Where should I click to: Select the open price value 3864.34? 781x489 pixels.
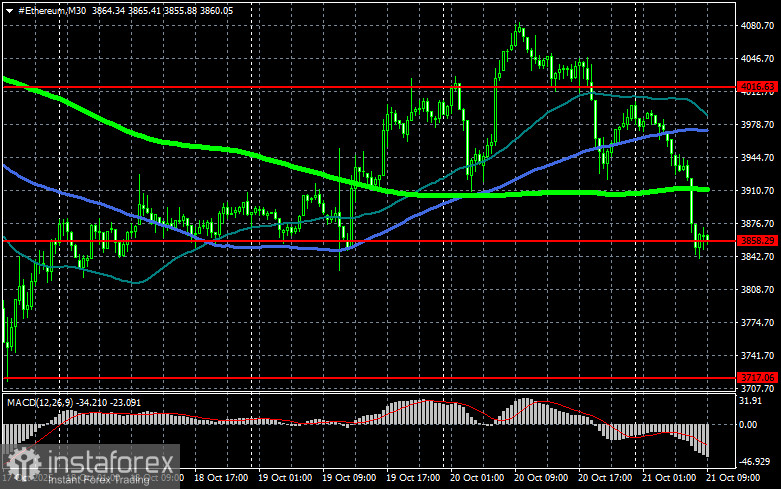click(x=108, y=10)
